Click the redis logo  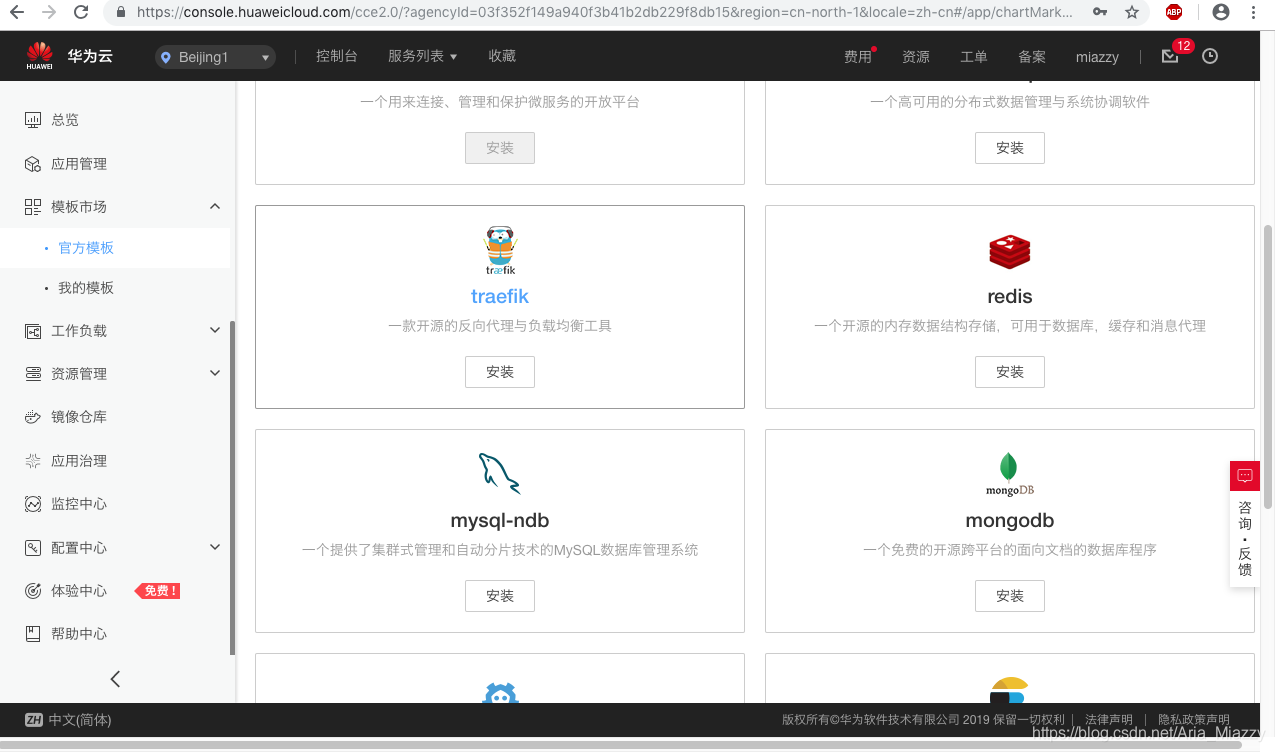tap(1010, 251)
